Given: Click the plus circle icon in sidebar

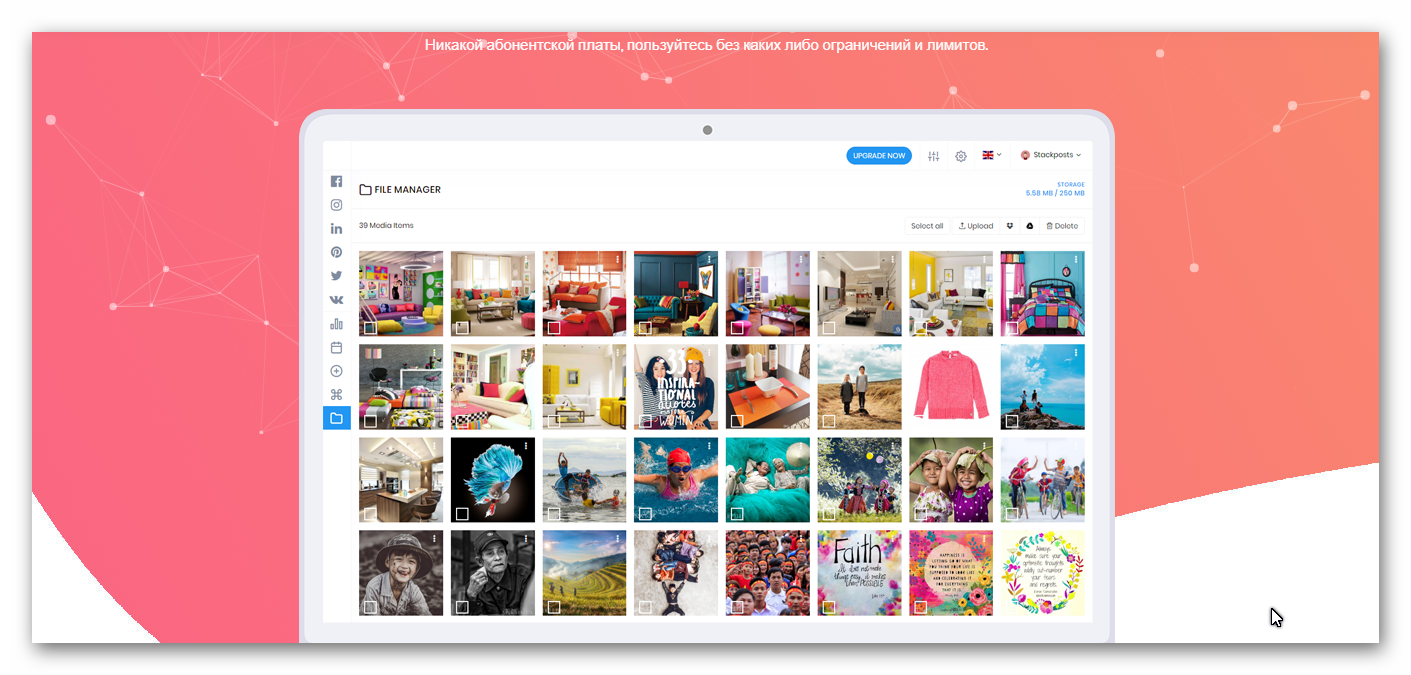Looking at the screenshot, I should [x=336, y=371].
